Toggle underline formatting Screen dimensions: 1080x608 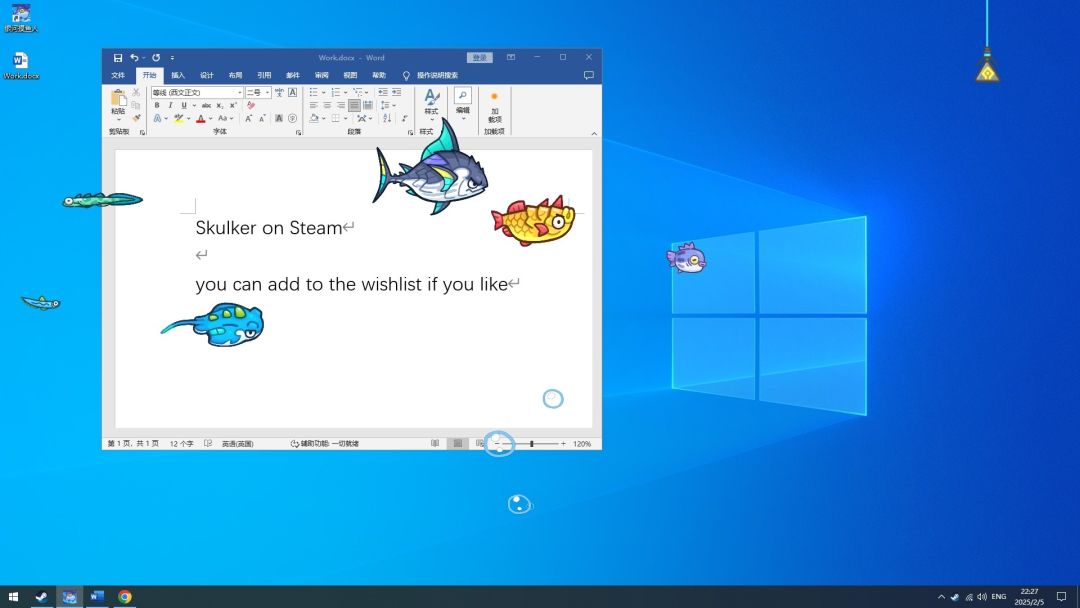(x=184, y=105)
